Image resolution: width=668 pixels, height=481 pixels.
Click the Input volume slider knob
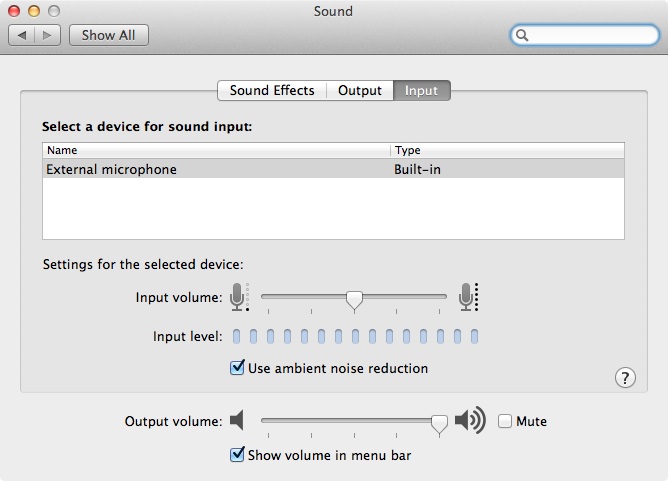tap(354, 300)
